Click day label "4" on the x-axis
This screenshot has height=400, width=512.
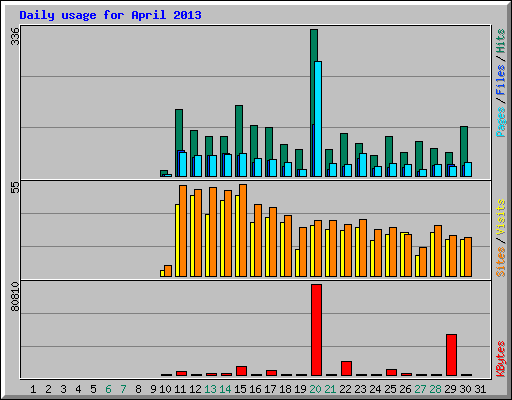(78, 389)
